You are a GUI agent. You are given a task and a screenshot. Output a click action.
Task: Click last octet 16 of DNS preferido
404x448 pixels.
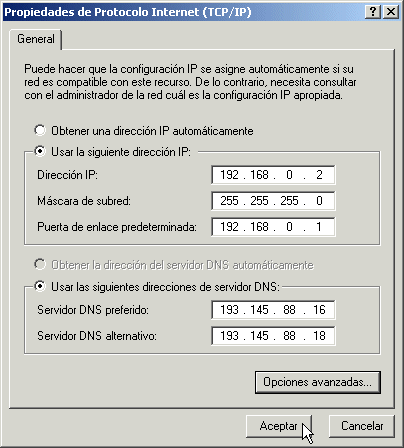319,310
